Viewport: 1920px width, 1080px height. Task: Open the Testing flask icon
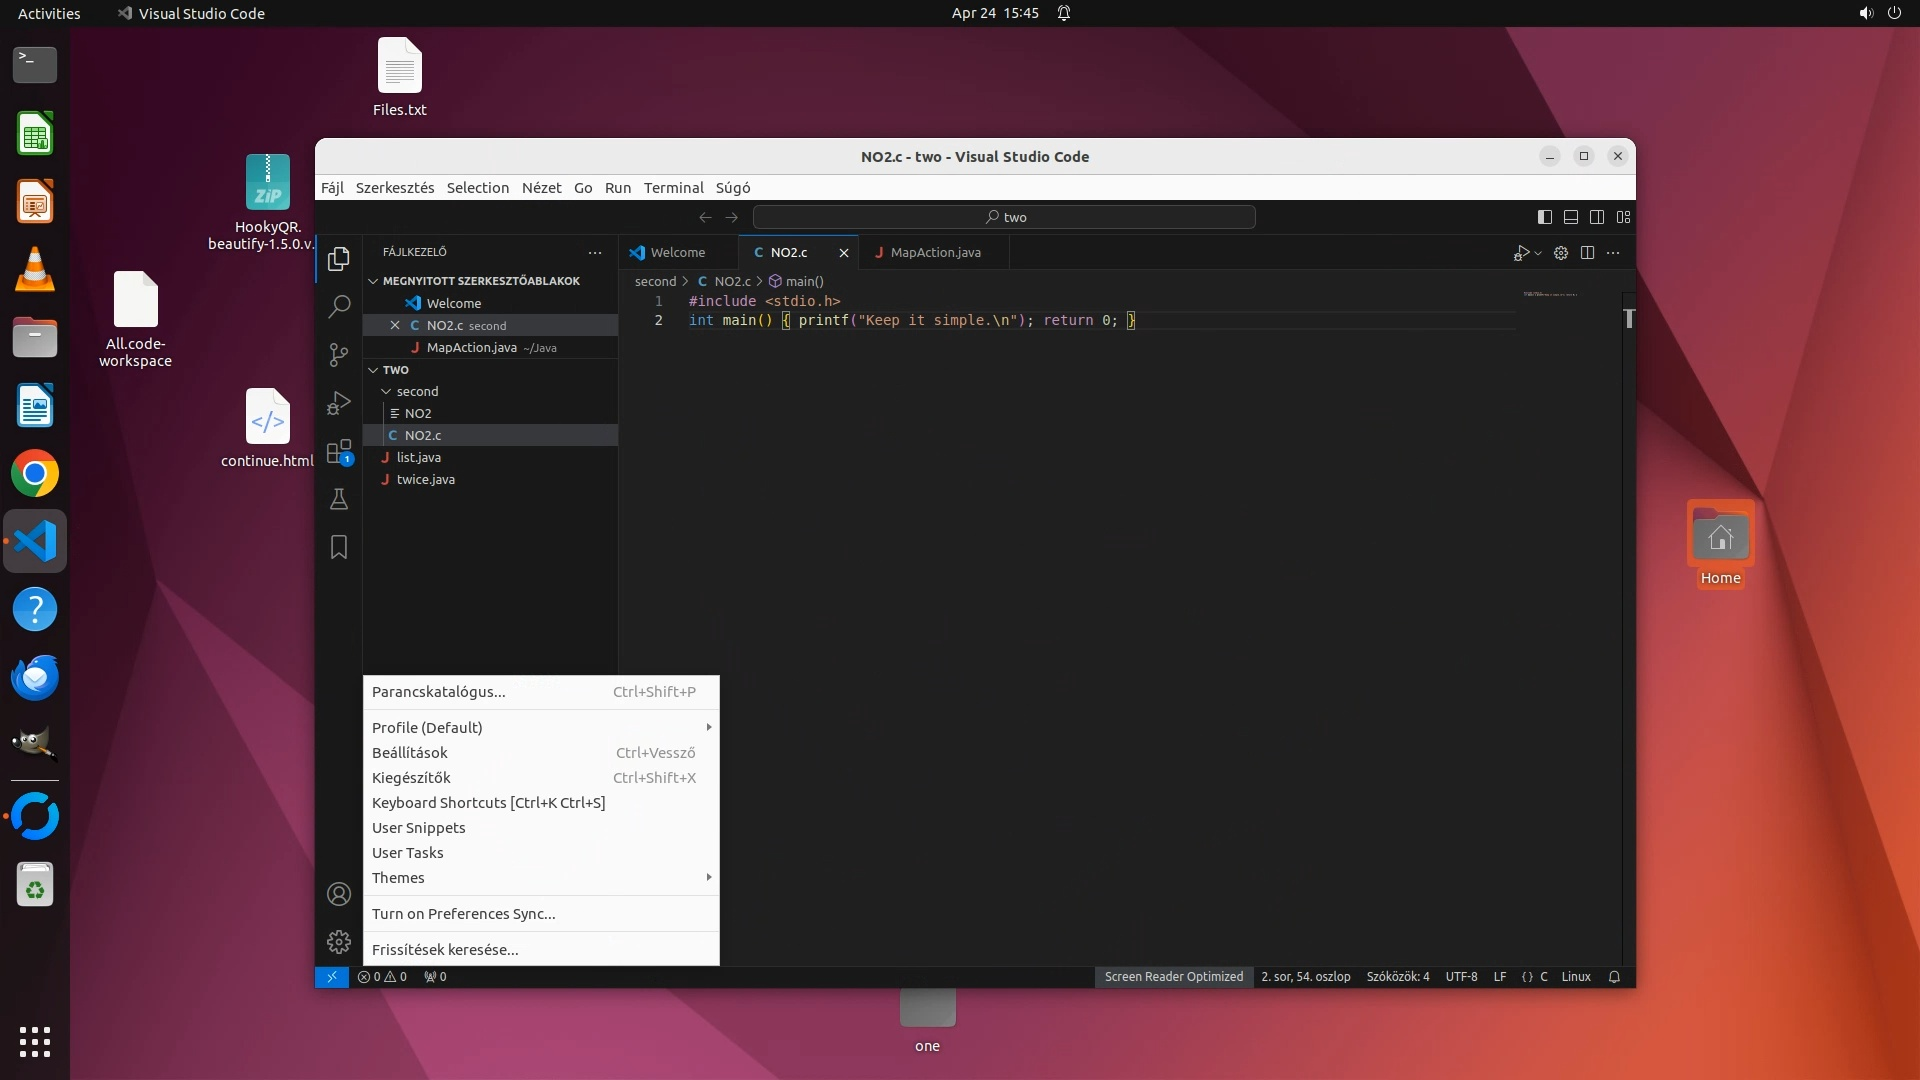coord(339,499)
